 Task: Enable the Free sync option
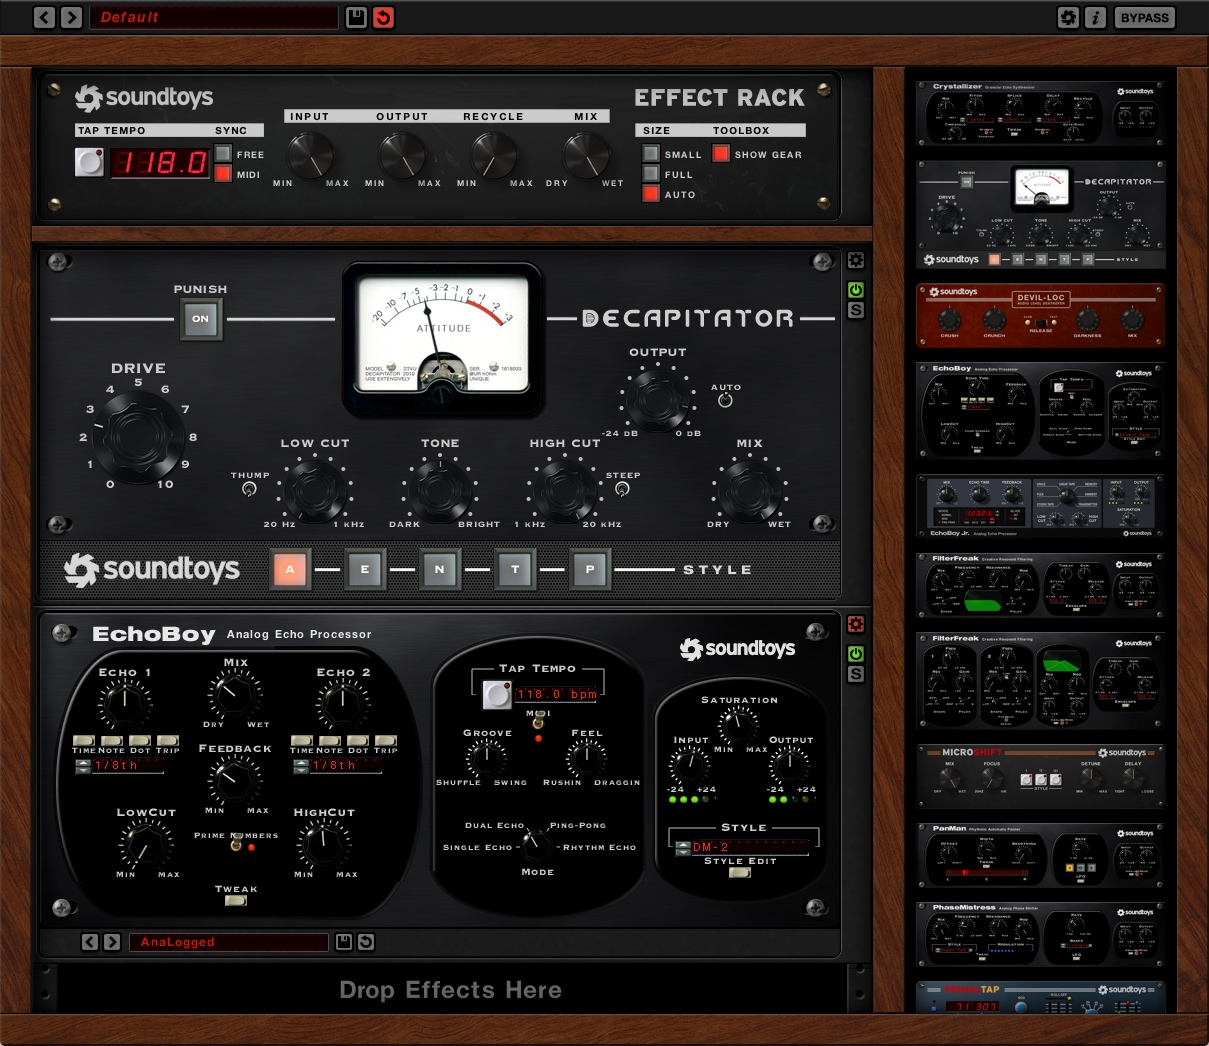click(223, 154)
